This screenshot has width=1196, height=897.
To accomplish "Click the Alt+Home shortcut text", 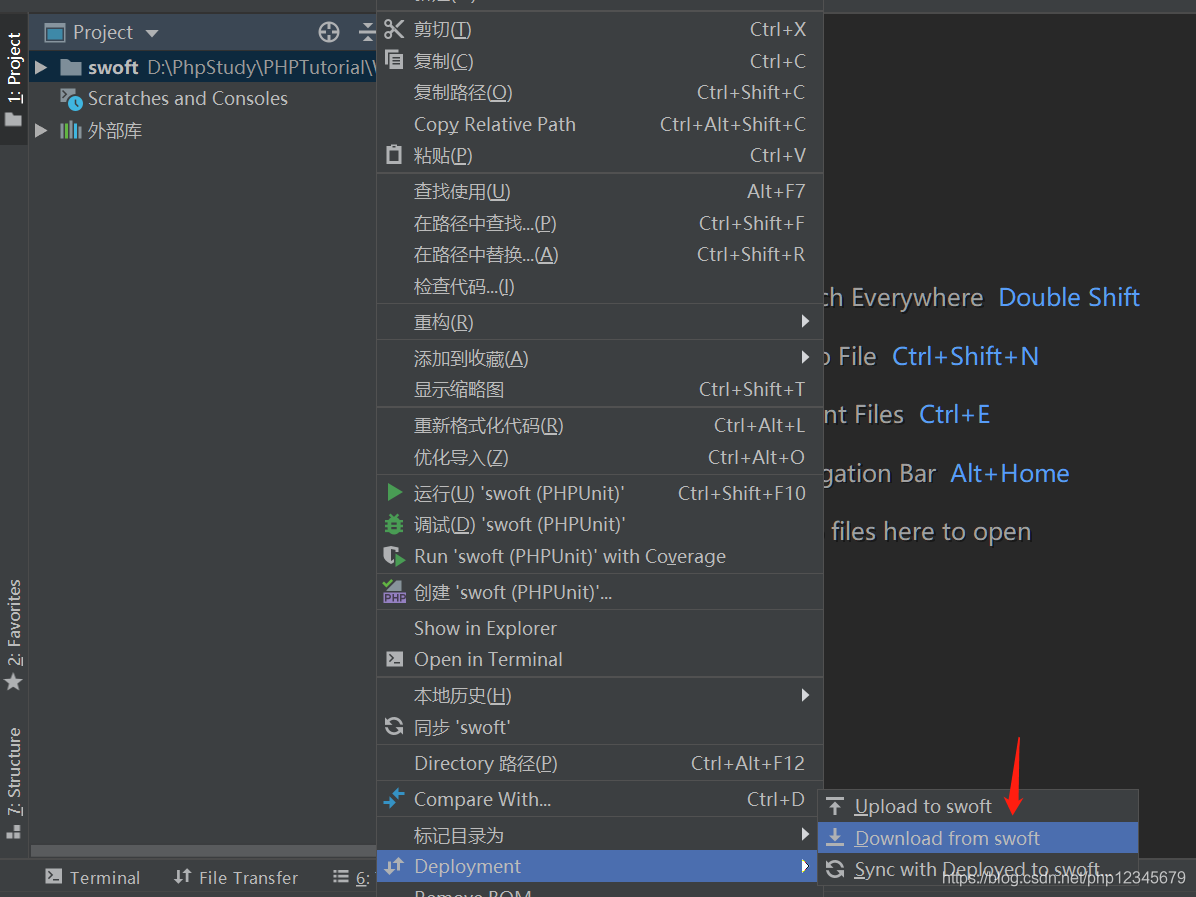I will (1009, 474).
